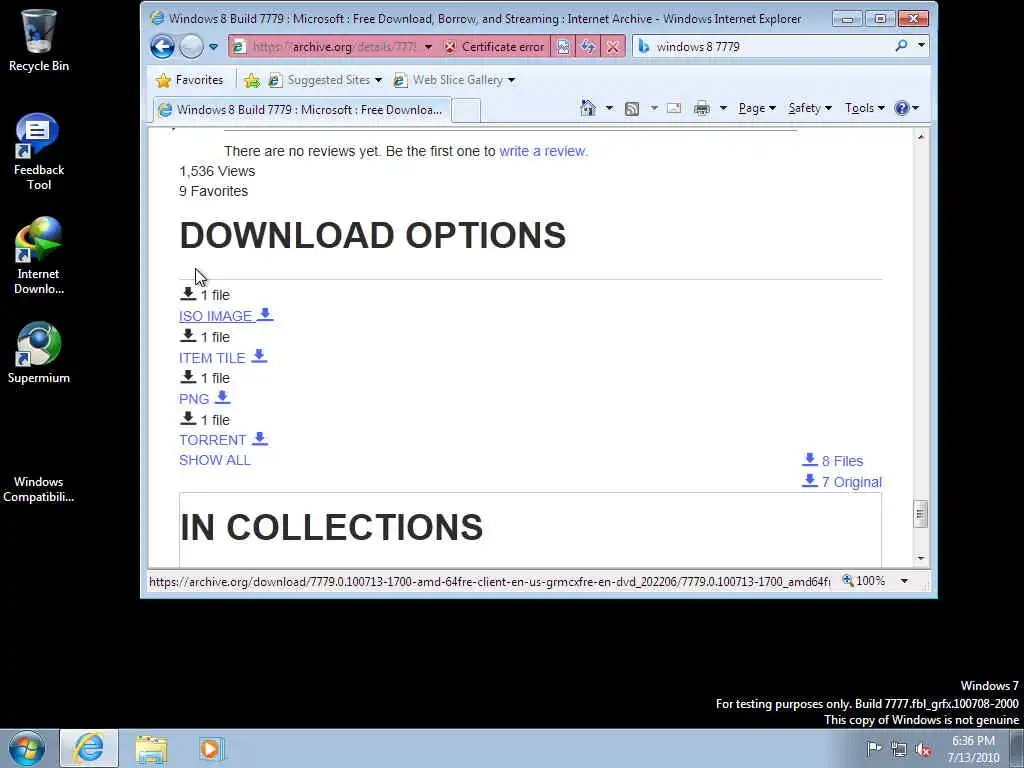The height and width of the screenshot is (768, 1024).
Task: Follow the 'write a review' link
Action: pyautogui.click(x=543, y=151)
